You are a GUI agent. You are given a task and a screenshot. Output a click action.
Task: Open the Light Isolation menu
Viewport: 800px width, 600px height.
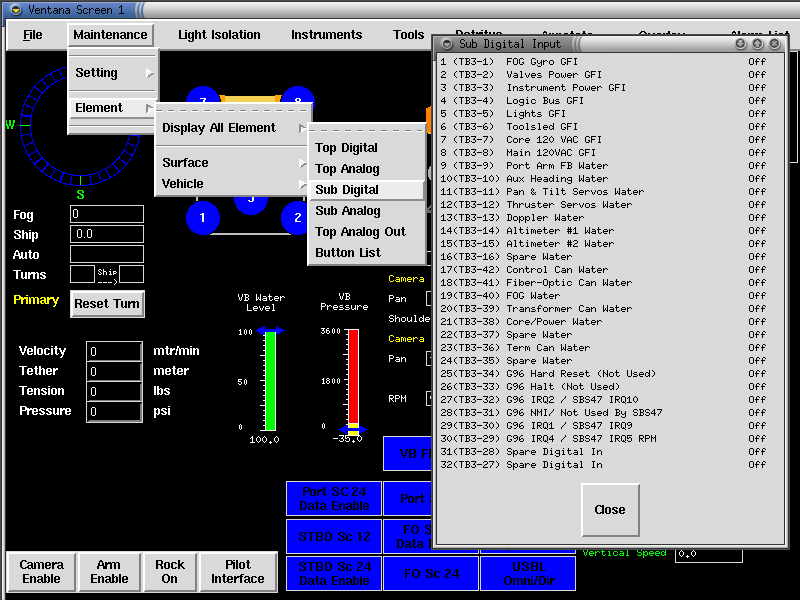[219, 35]
